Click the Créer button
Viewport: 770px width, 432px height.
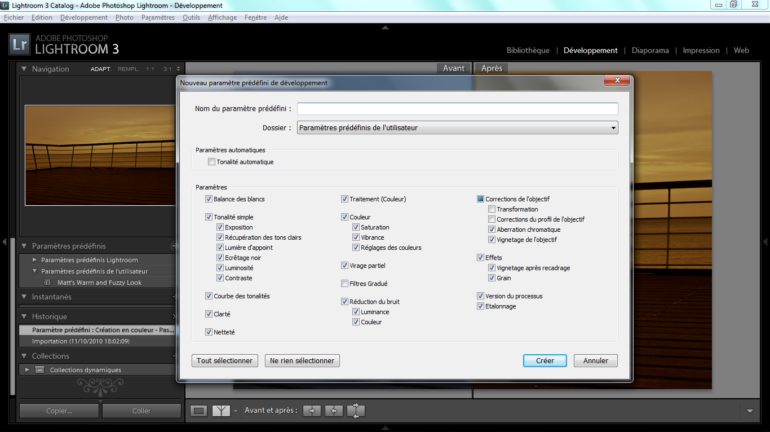point(544,360)
